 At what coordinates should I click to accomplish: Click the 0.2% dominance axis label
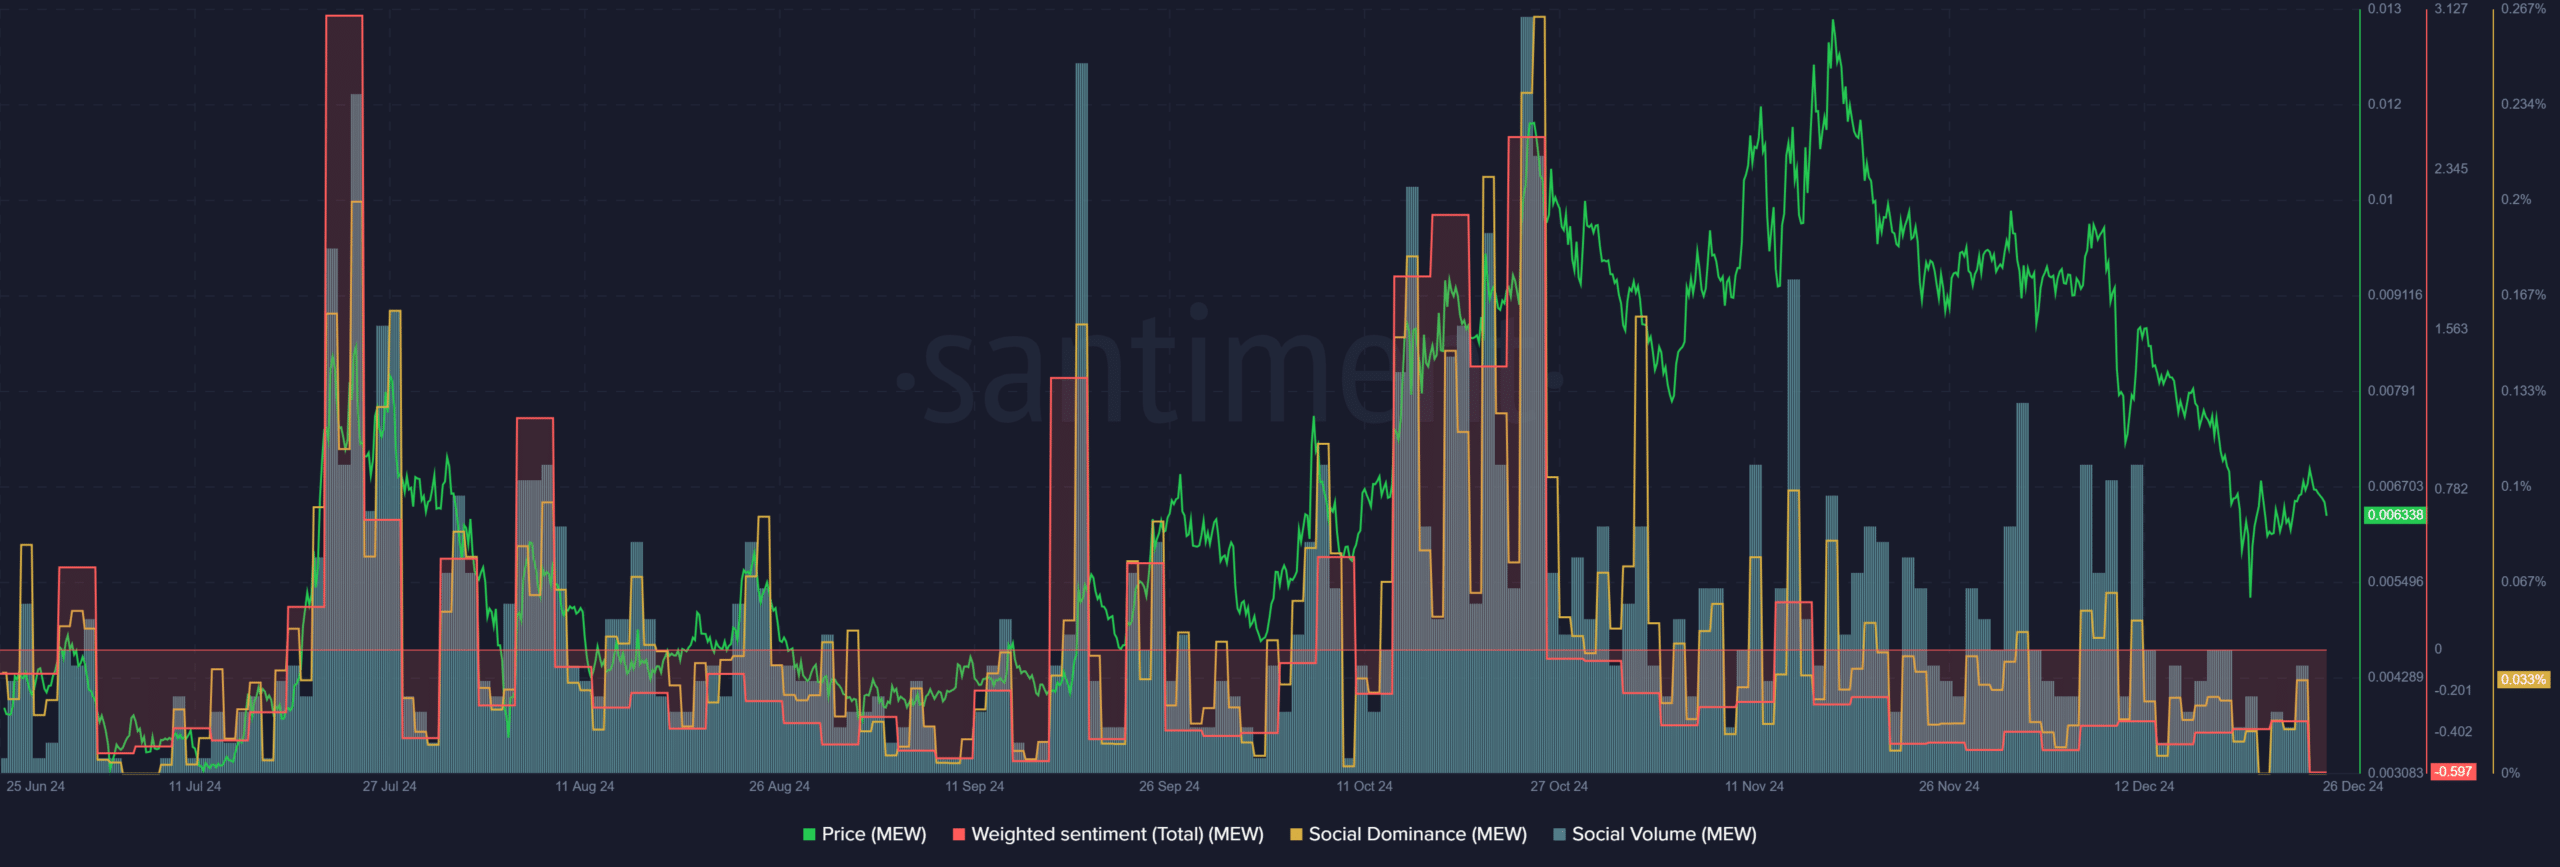tap(2516, 200)
